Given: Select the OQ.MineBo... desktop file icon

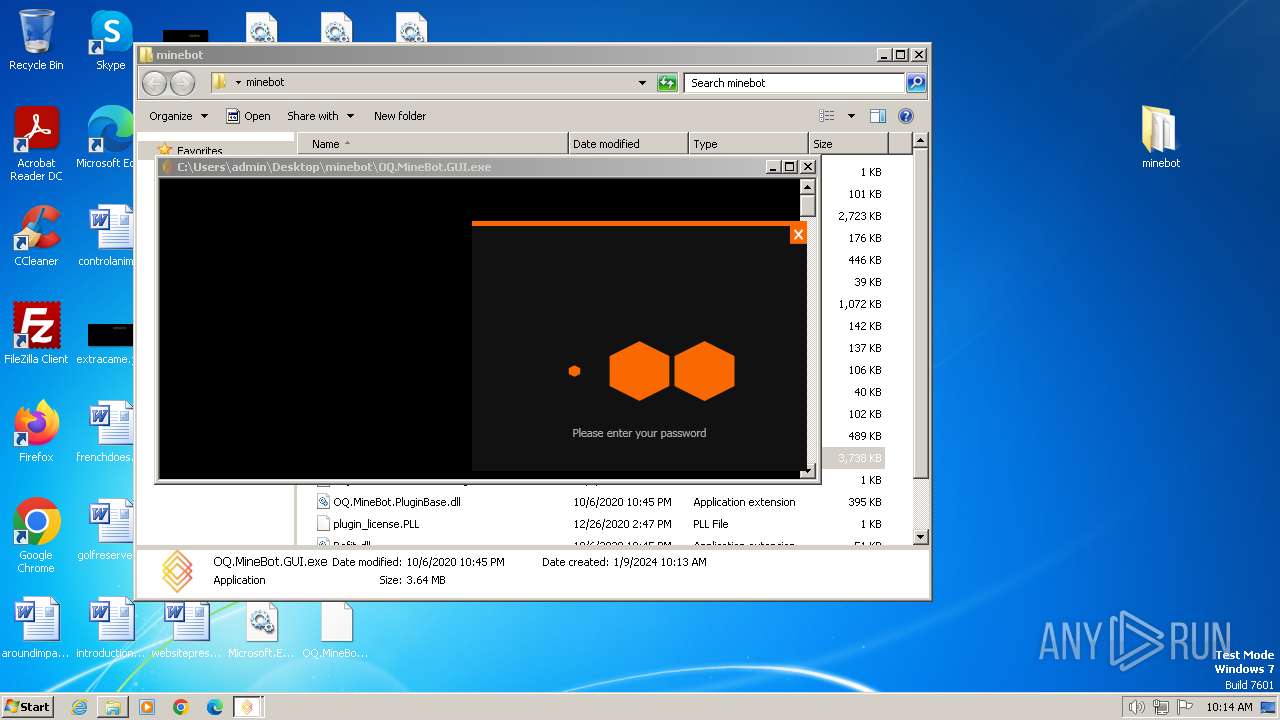Looking at the screenshot, I should (x=336, y=628).
